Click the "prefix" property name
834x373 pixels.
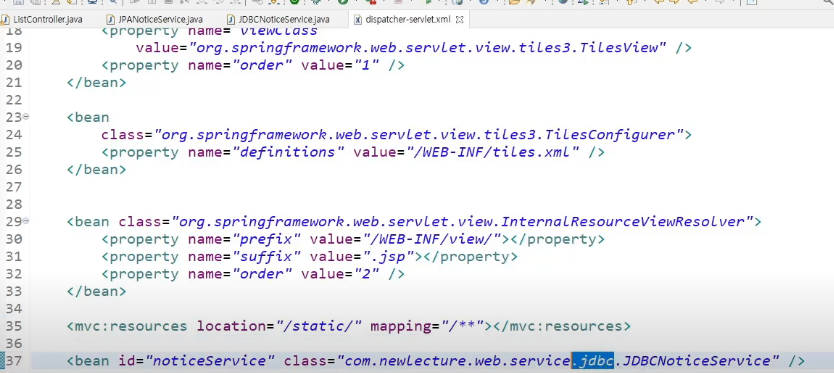(267, 239)
